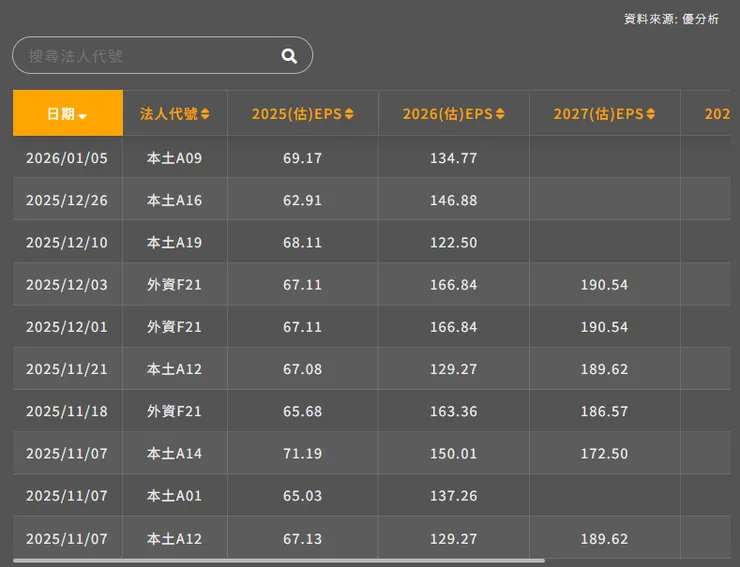
Task: Click the 146.88 EPS value
Action: click(454, 200)
